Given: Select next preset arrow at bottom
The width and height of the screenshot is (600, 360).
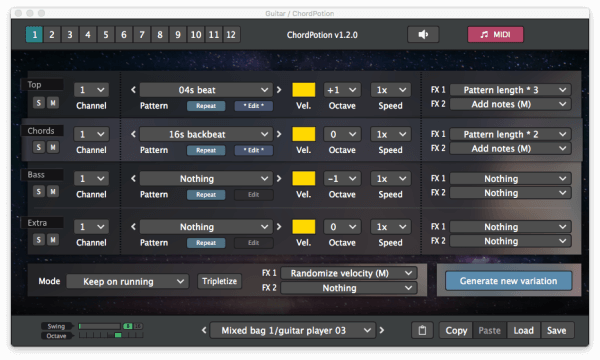Looking at the screenshot, I should 382,330.
